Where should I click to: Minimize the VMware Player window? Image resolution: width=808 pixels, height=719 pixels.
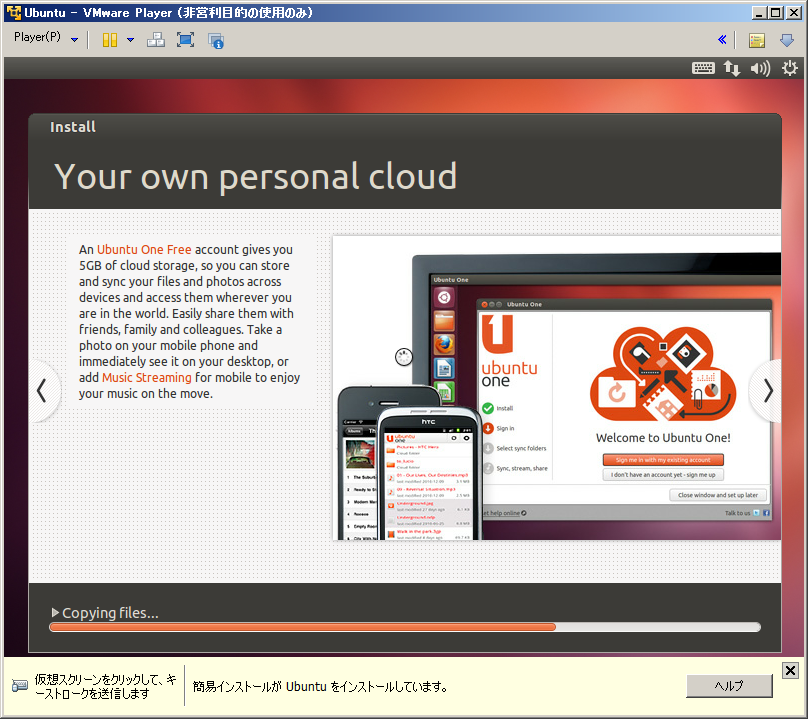759,13
